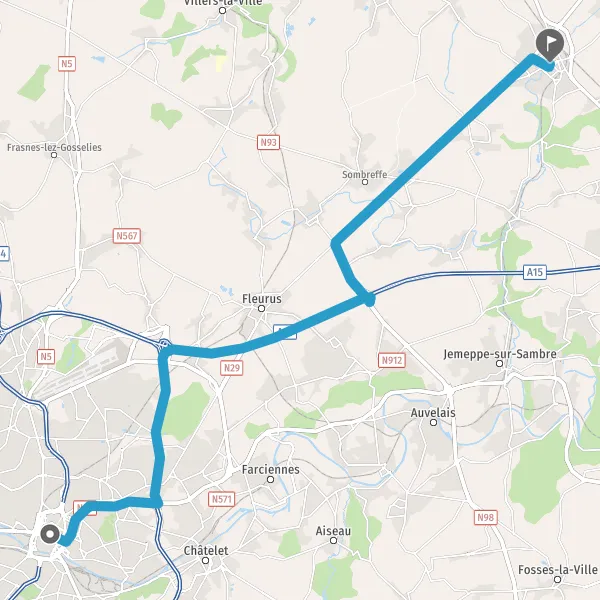Select the Fosses-la-Ville town label
Screen dimensions: 600x600
click(558, 570)
